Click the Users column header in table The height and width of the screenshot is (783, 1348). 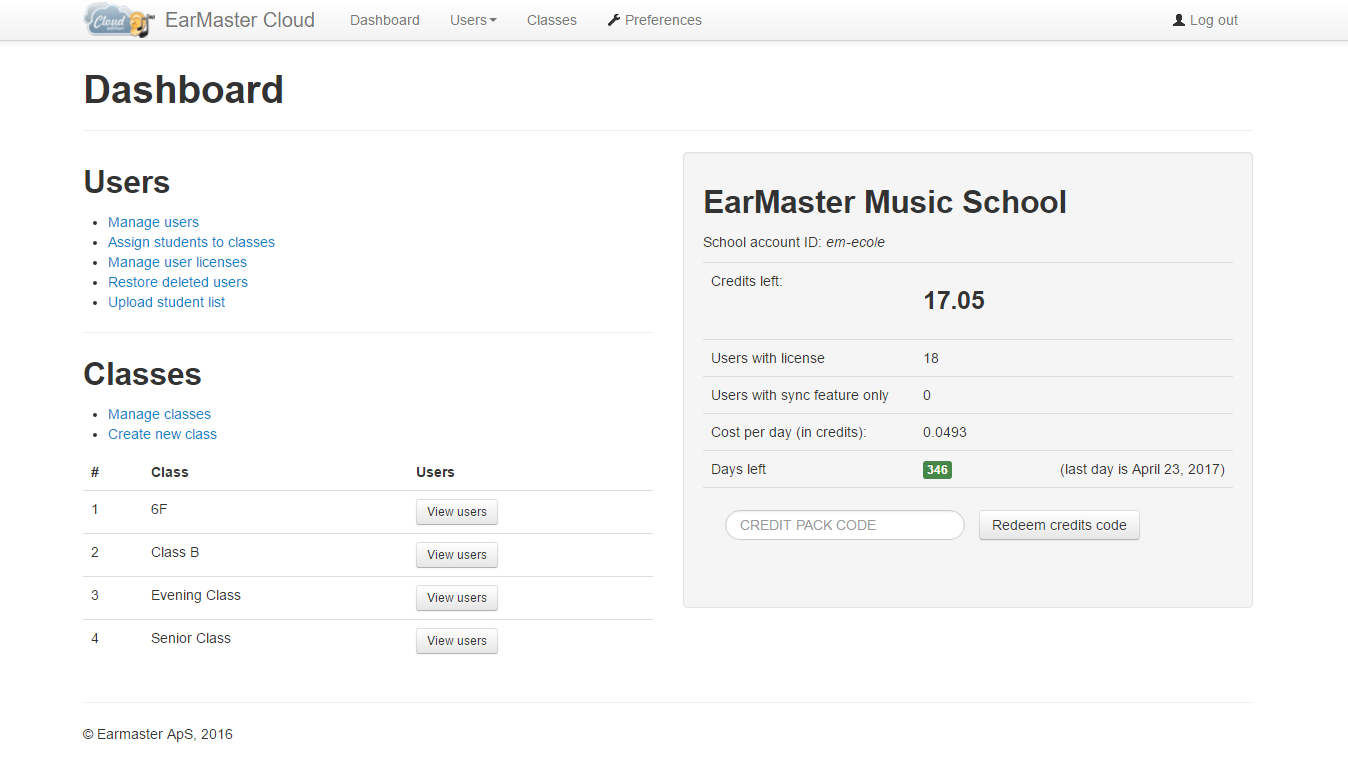click(x=435, y=472)
